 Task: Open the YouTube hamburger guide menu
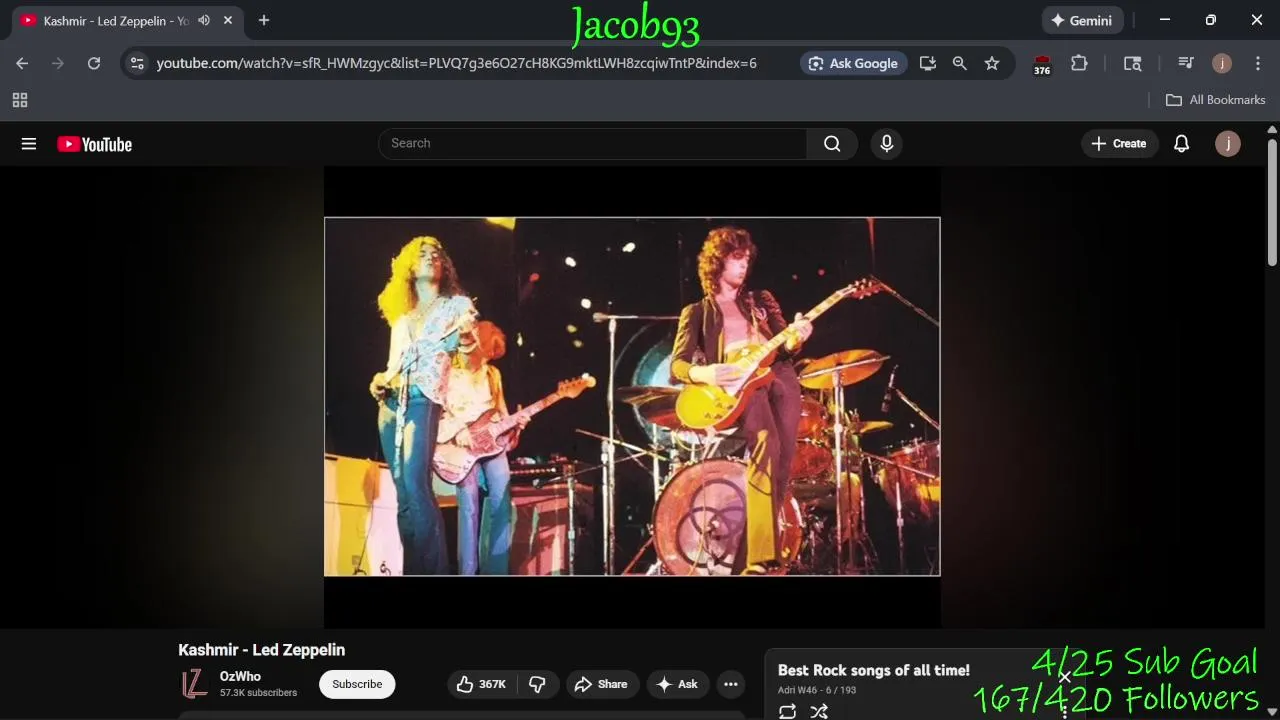click(x=29, y=144)
